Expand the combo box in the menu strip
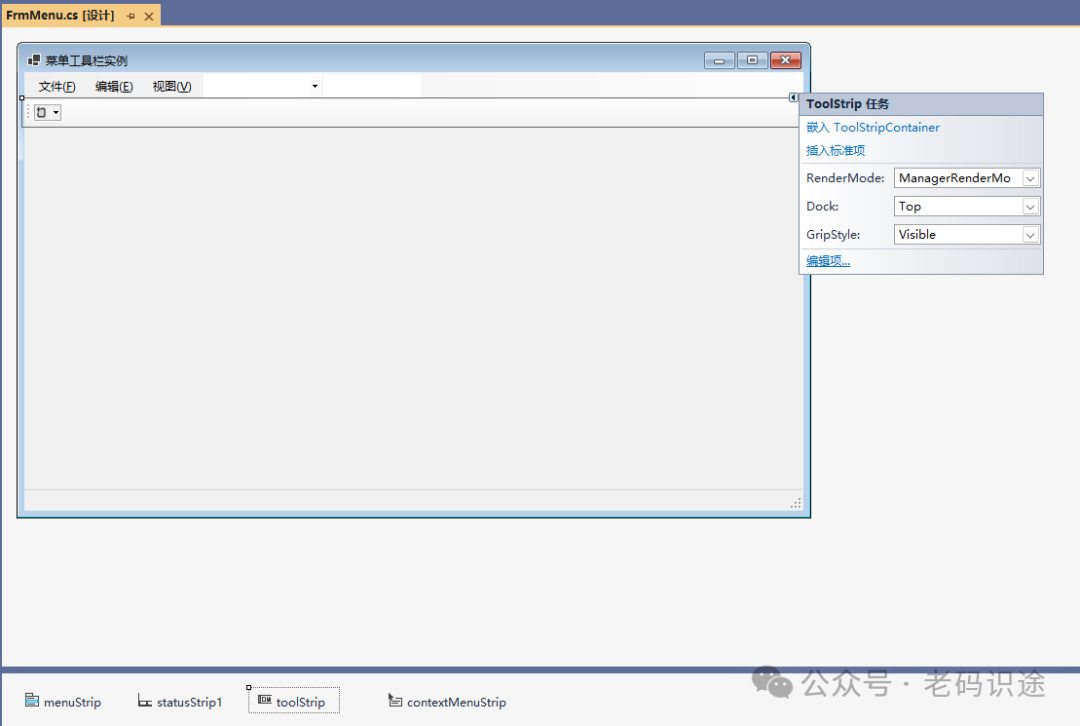Viewport: 1080px width, 726px height. (x=315, y=86)
